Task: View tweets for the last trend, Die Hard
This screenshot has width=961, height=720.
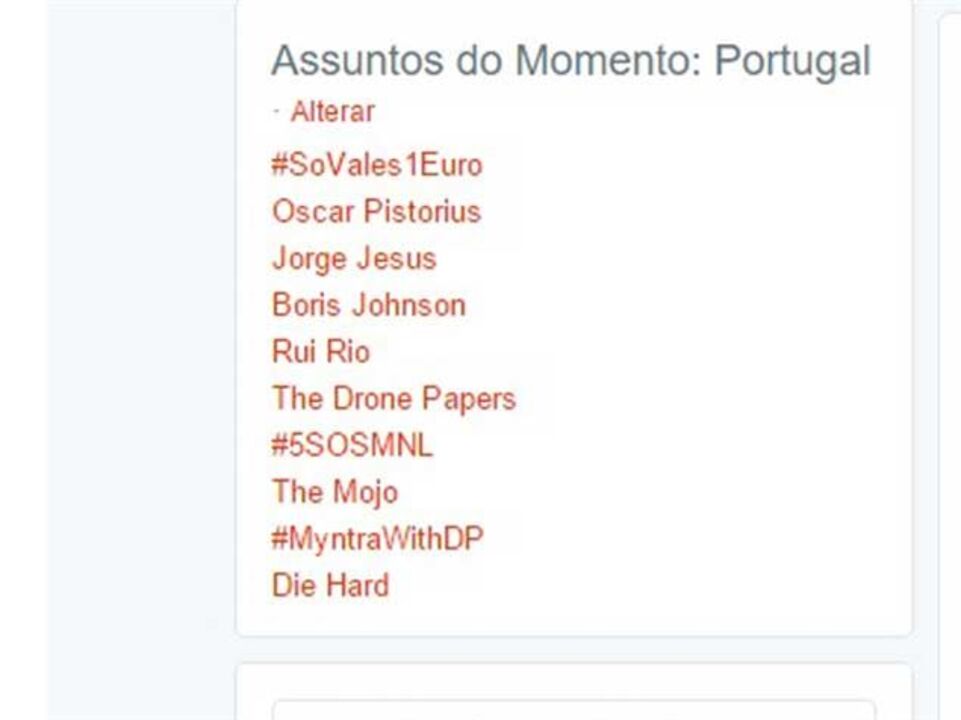Action: (330, 585)
